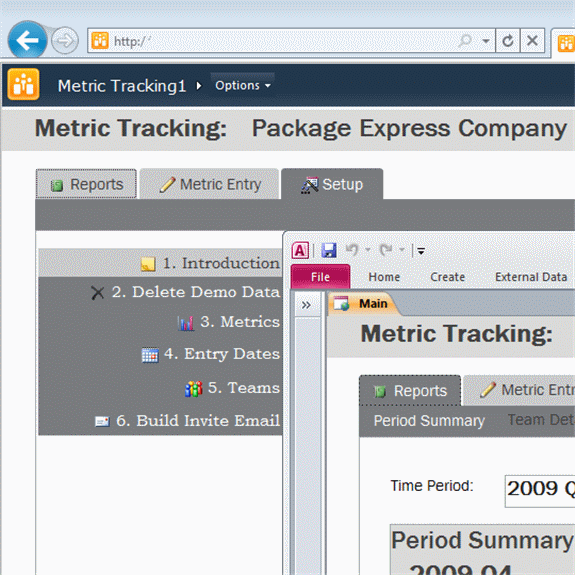The height and width of the screenshot is (575, 575).
Task: Select the Setup tab in web form
Action: click(332, 184)
